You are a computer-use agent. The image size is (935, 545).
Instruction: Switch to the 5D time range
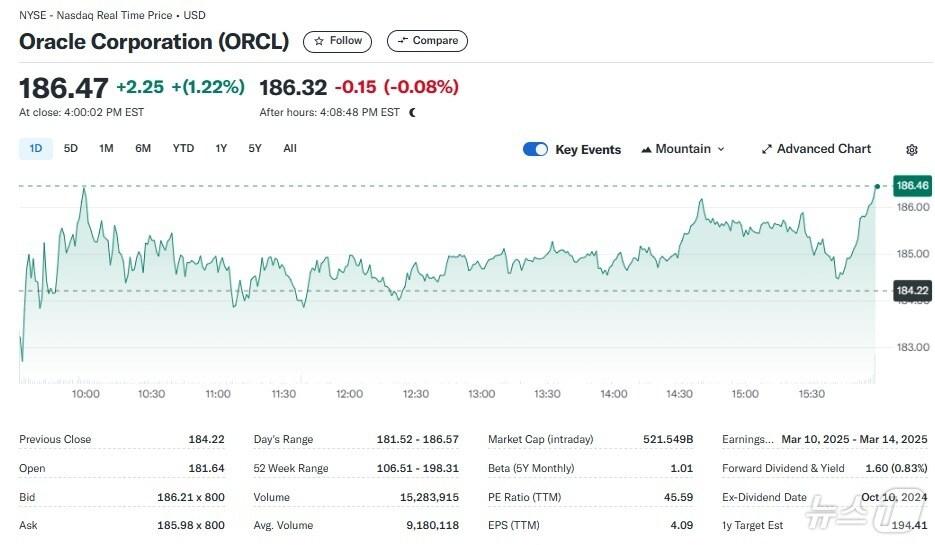coord(71,148)
